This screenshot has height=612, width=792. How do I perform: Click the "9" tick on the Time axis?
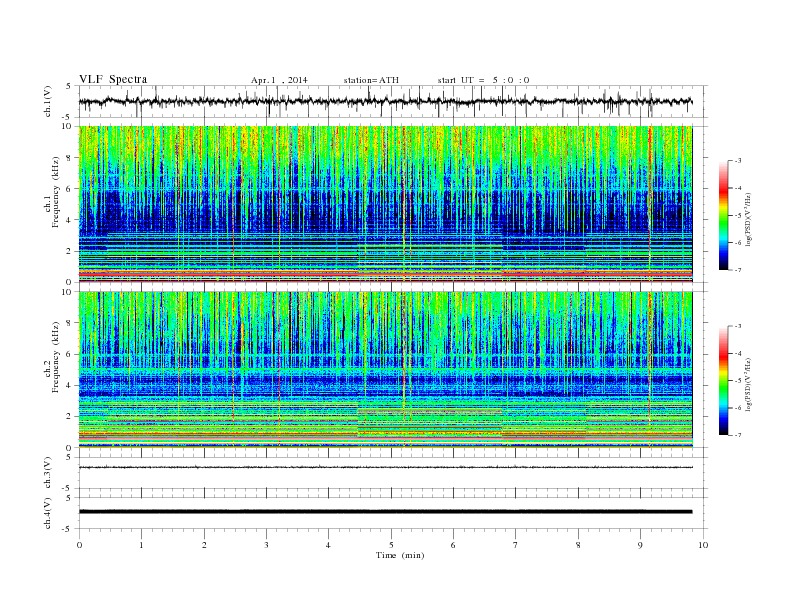[x=640, y=545]
